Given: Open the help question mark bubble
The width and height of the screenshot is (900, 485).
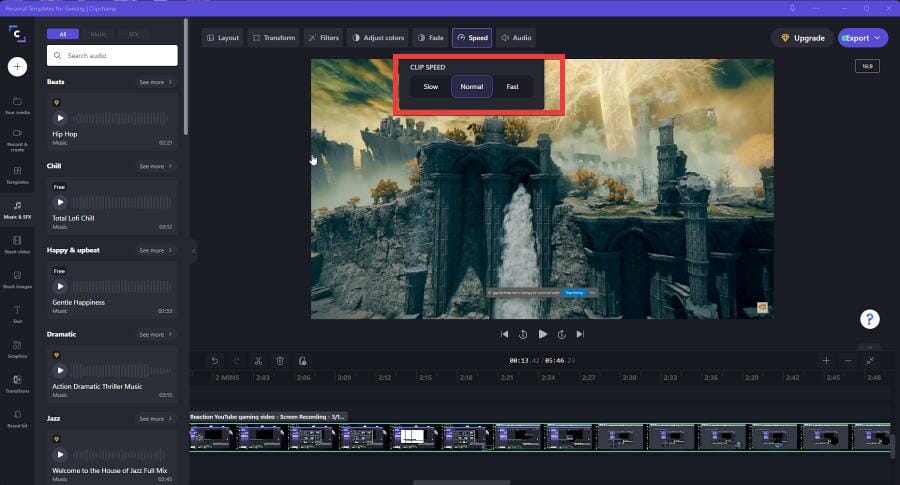Looking at the screenshot, I should [870, 319].
